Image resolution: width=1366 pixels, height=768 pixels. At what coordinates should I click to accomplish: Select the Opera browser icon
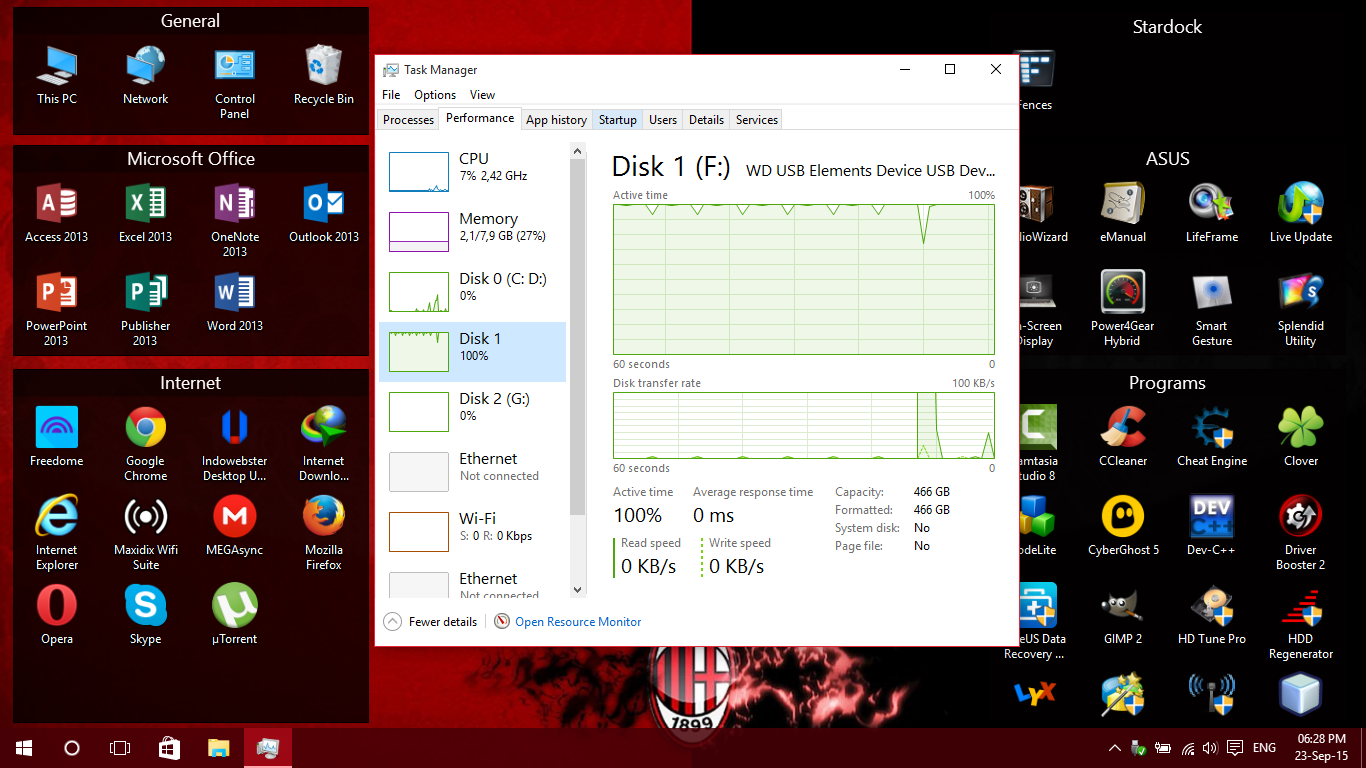[57, 615]
